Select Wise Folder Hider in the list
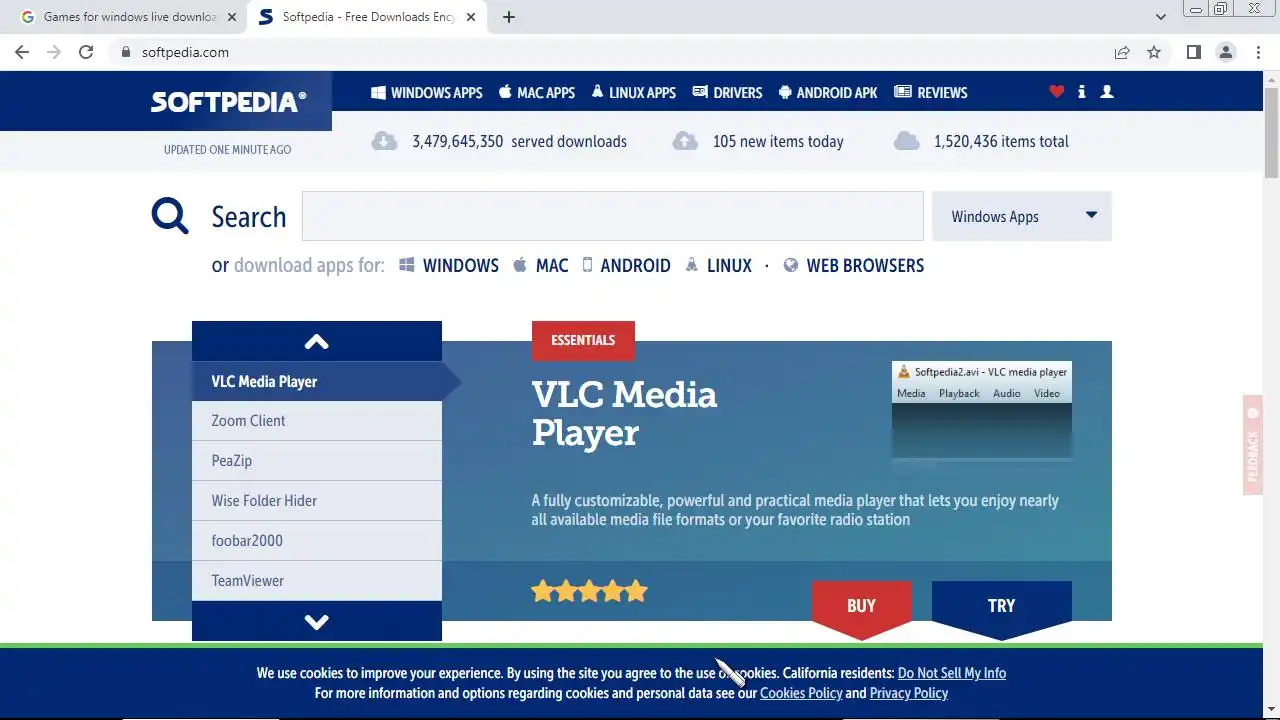This screenshot has height=720, width=1280. point(317,501)
